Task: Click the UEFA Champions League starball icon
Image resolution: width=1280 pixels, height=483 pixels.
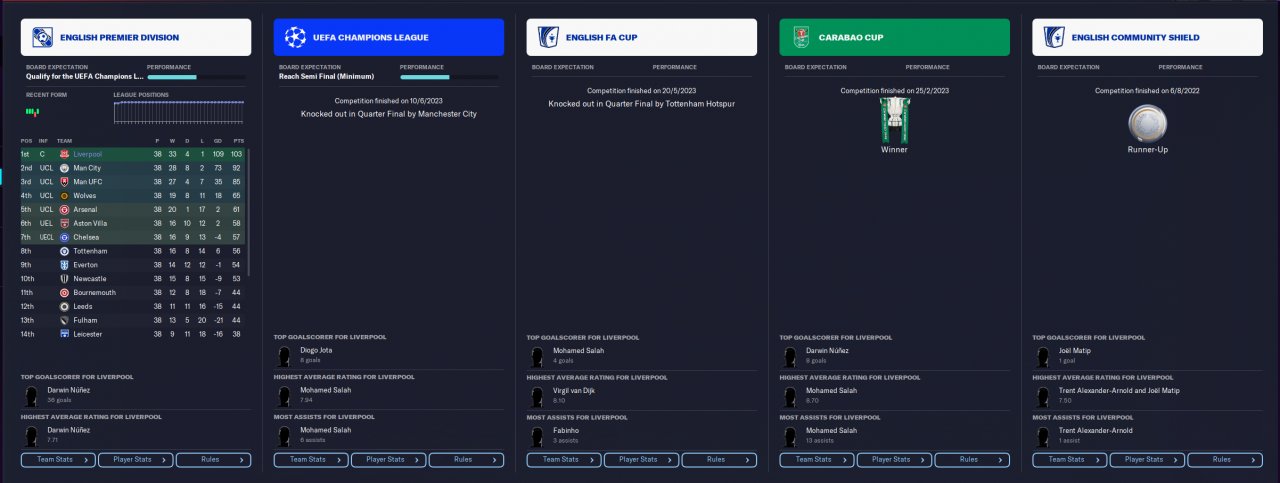Action: (x=294, y=38)
